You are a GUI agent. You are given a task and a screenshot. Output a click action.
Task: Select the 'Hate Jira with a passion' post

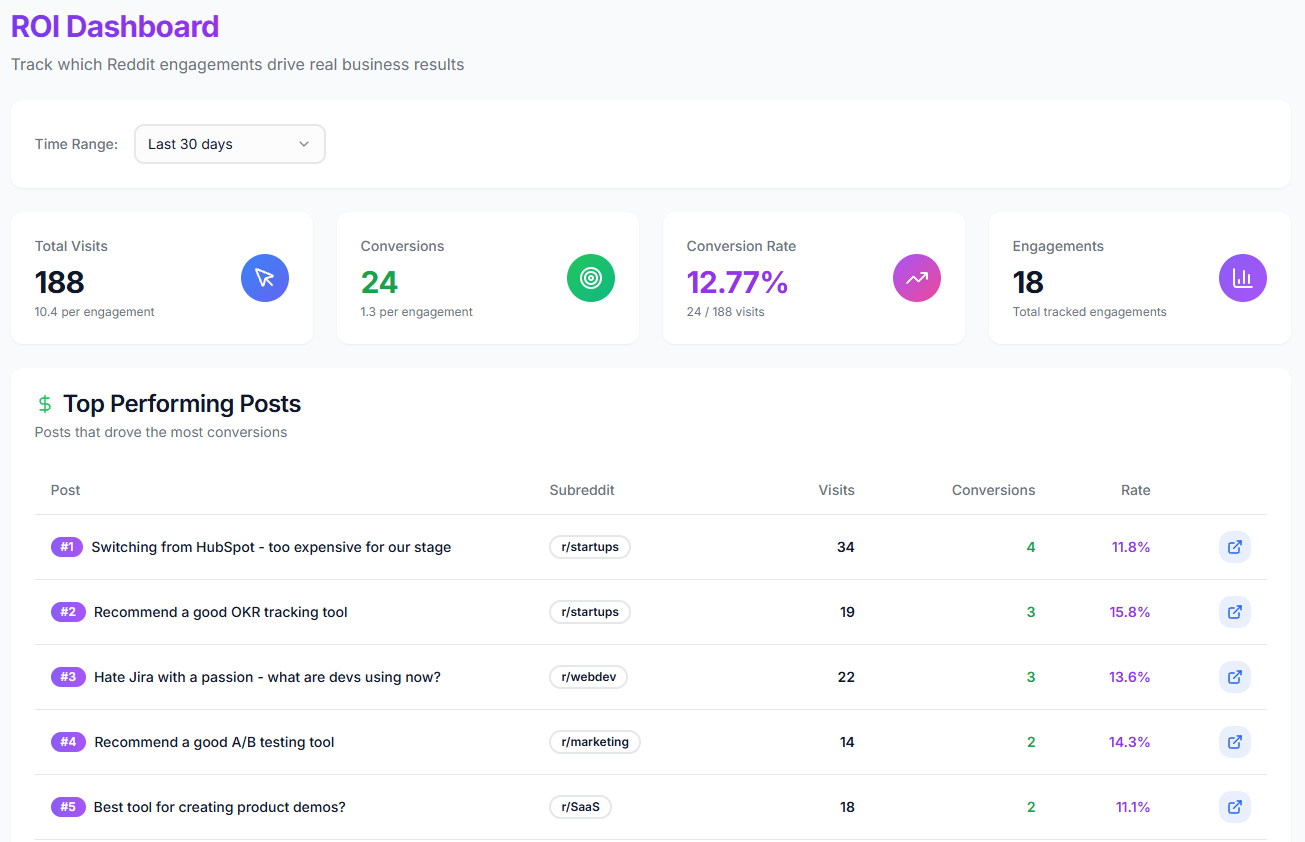click(267, 677)
